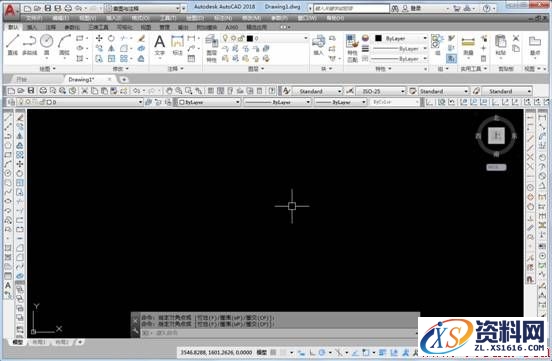The image size is (552, 361).
Task: Click the Paste (粘贴) clipboard icon
Action: (x=500, y=45)
